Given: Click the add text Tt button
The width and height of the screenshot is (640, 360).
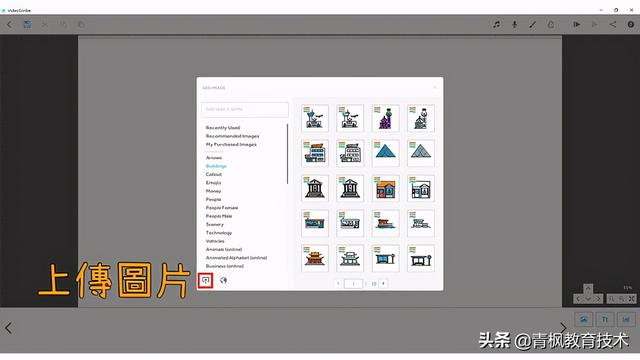Looking at the screenshot, I should point(605,319).
